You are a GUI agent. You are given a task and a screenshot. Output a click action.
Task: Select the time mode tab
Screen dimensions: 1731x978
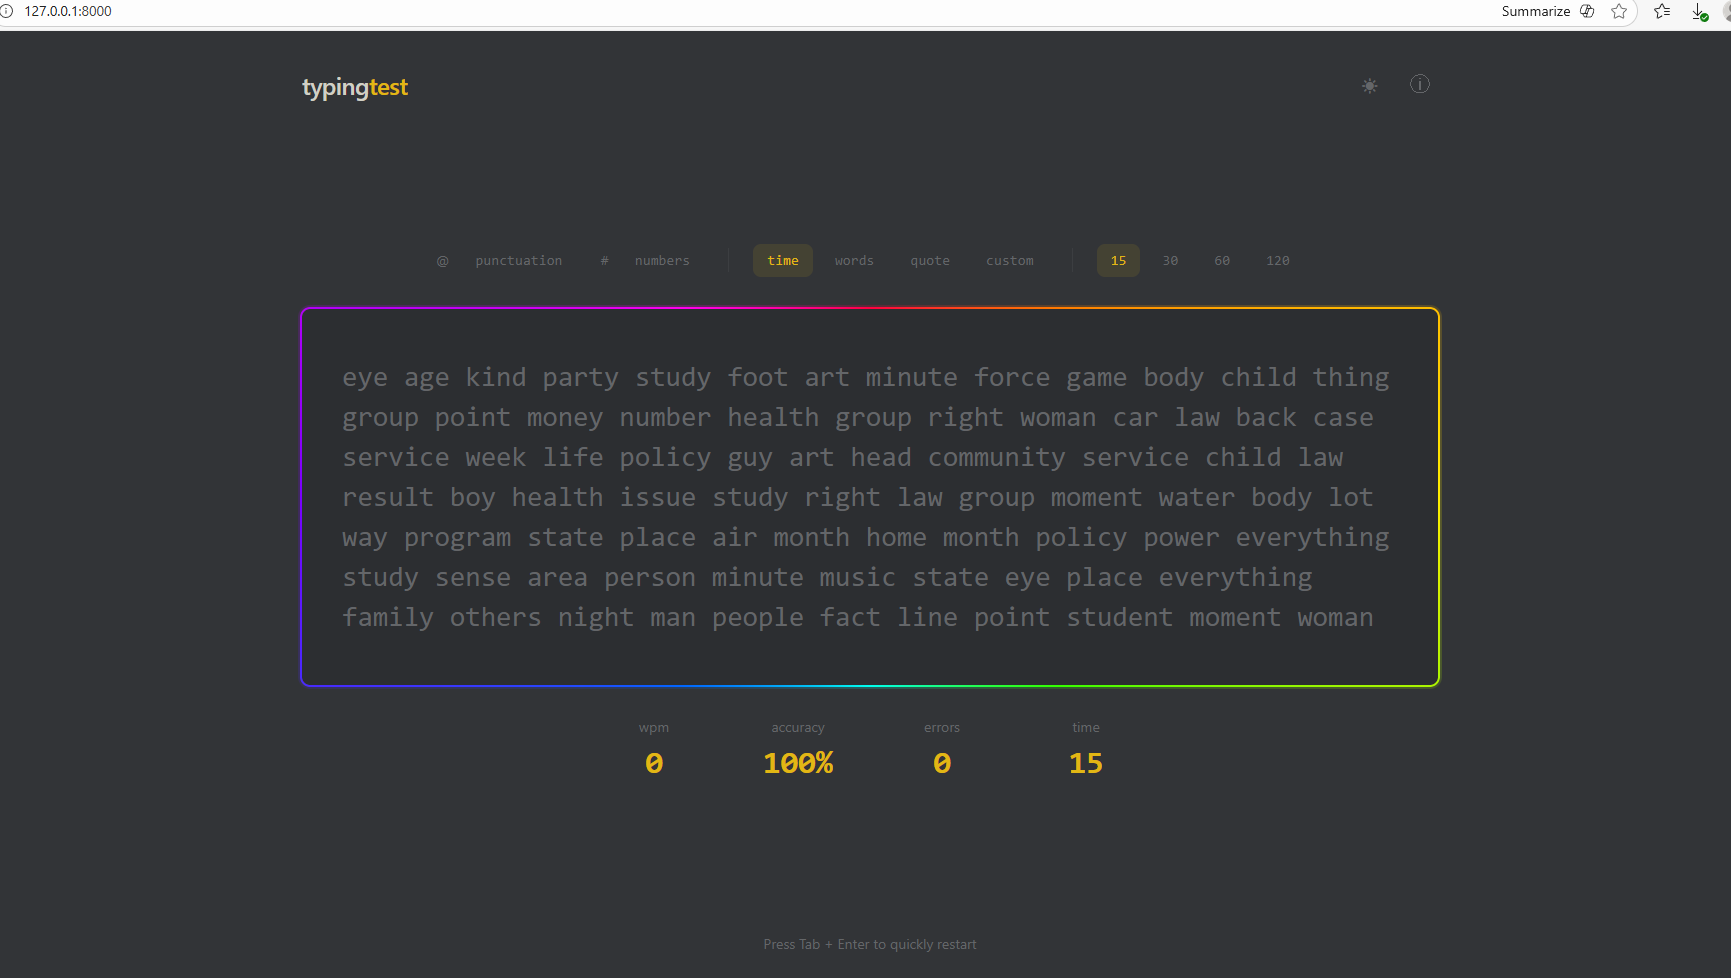[x=783, y=261]
